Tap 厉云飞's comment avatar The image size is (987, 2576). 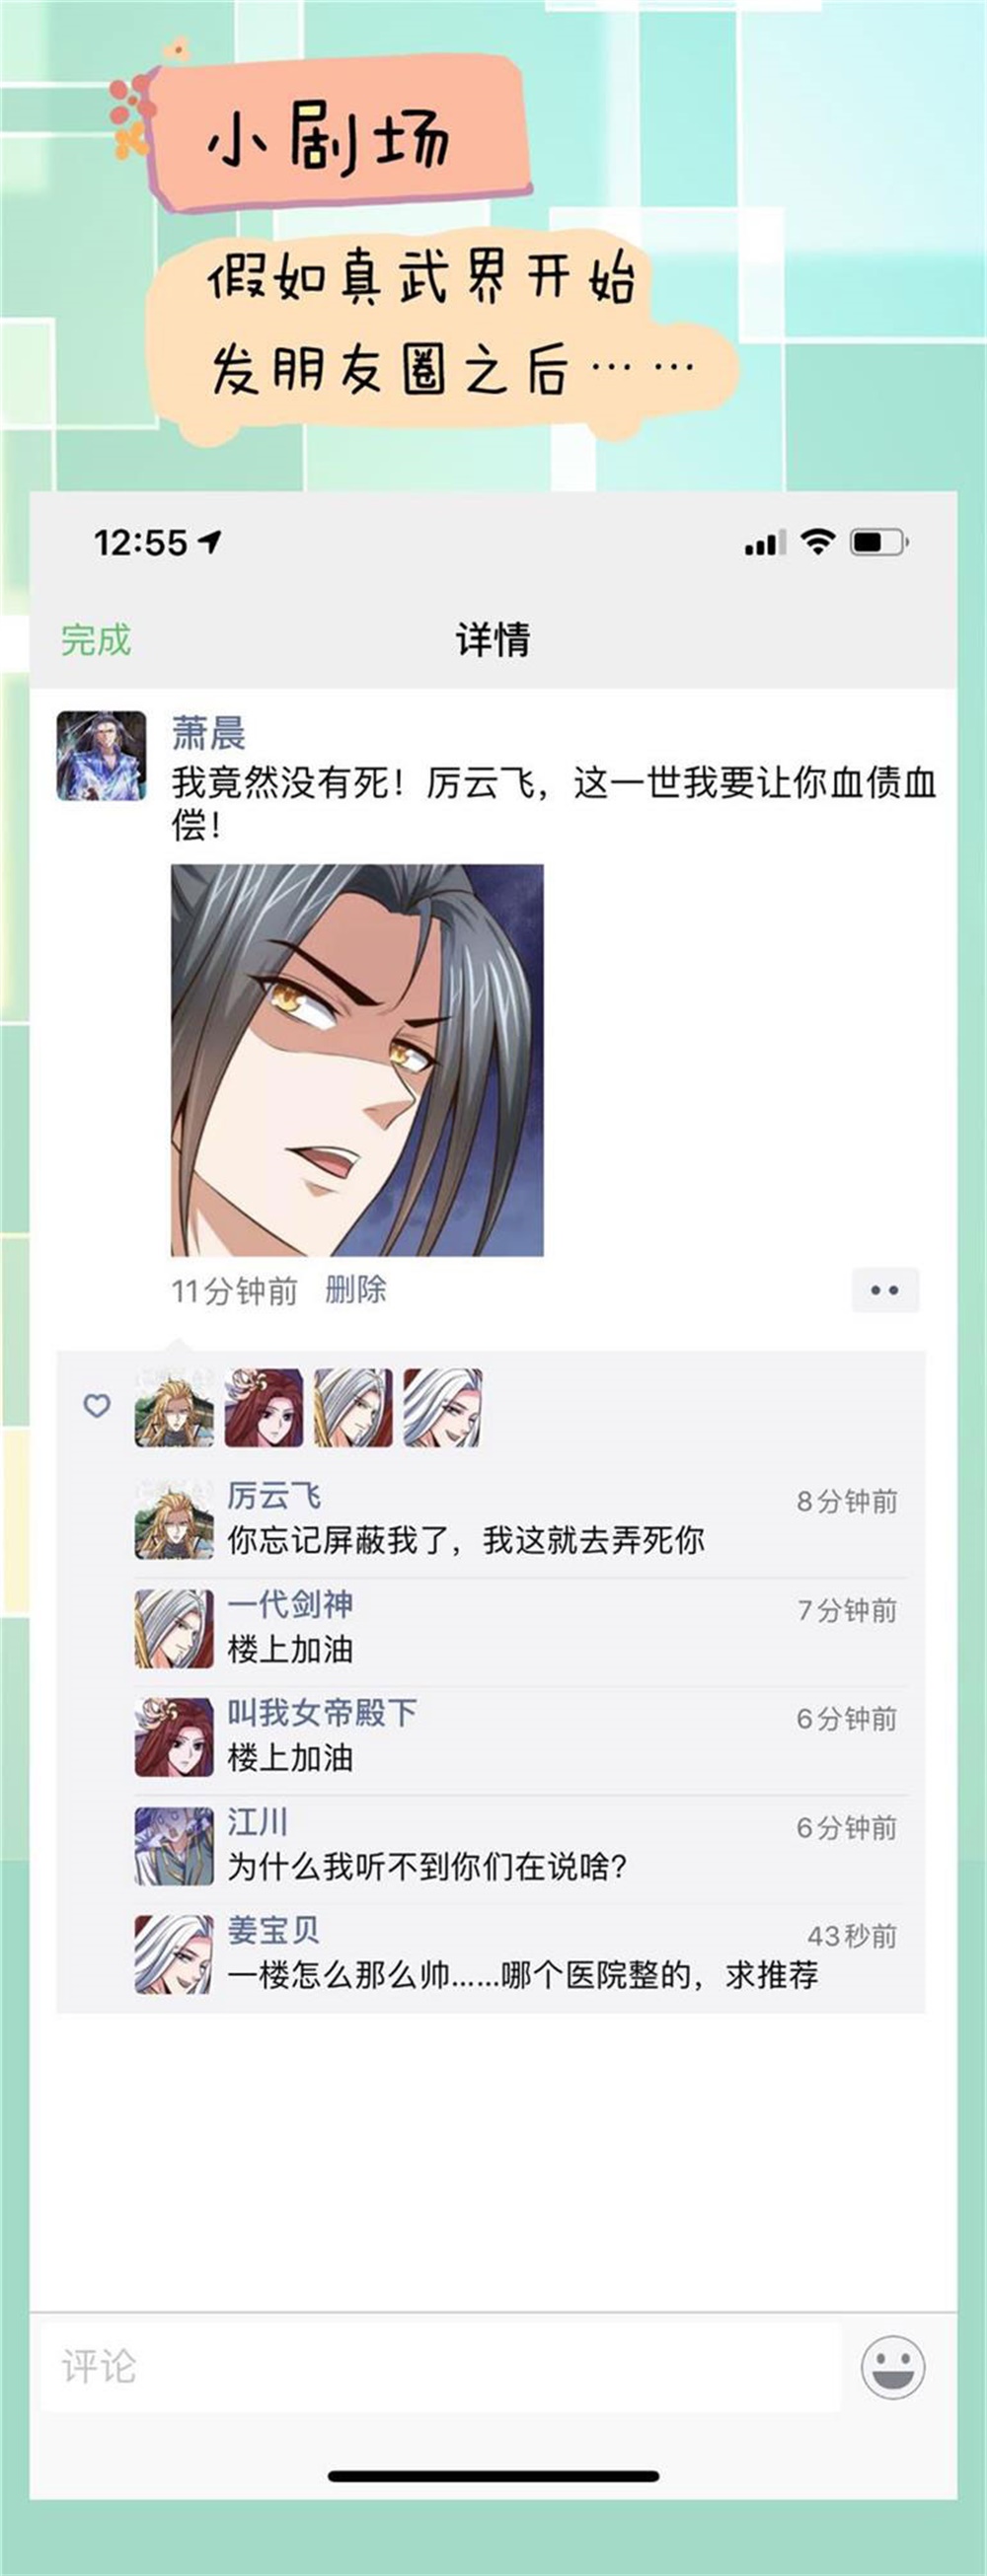174,1520
